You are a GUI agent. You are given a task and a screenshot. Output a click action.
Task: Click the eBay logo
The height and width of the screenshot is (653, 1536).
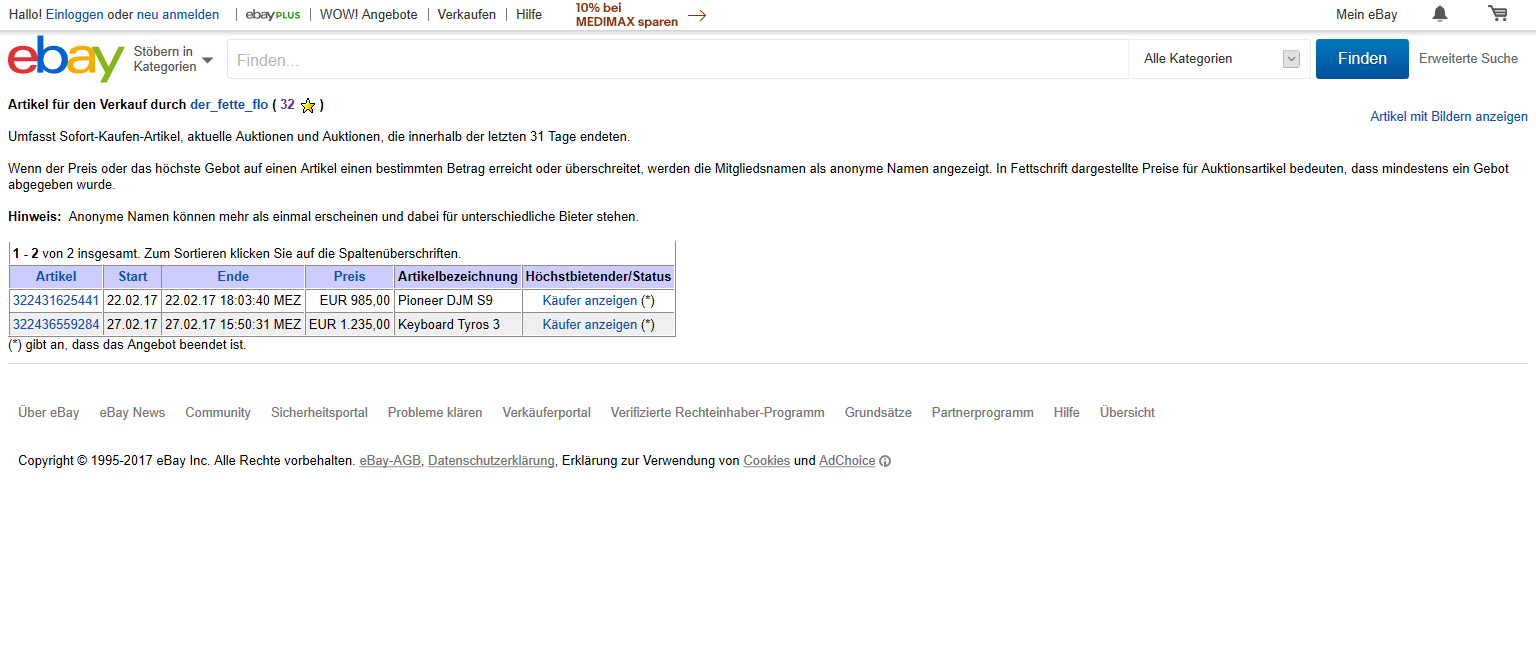tap(66, 59)
